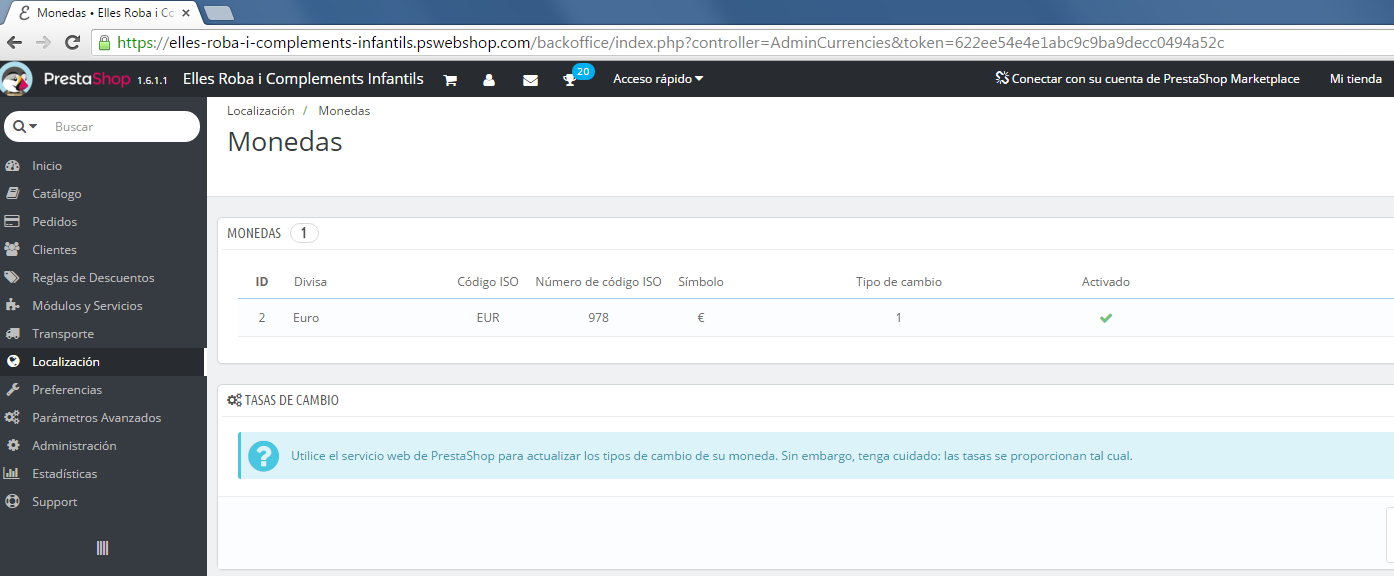The width and height of the screenshot is (1394, 576).
Task: Click the Support lifebuoy icon
Action: coord(12,502)
